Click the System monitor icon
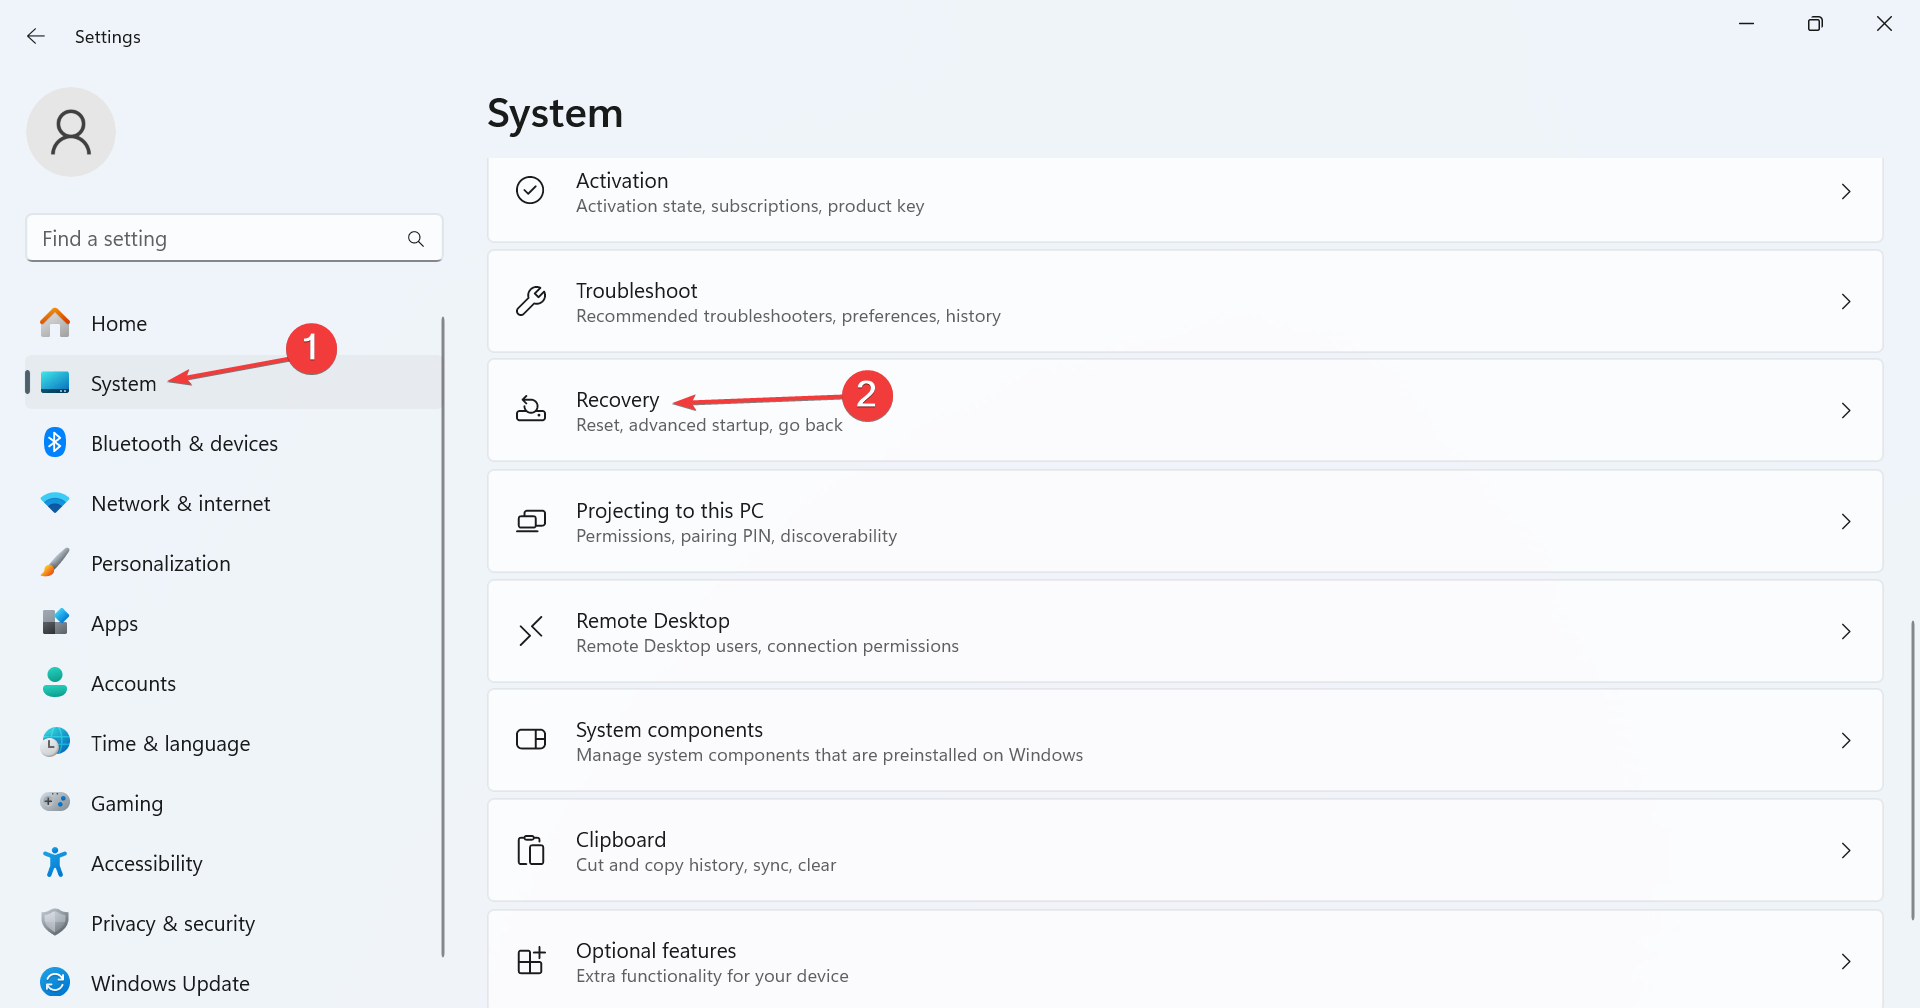1920x1008 pixels. pos(55,383)
